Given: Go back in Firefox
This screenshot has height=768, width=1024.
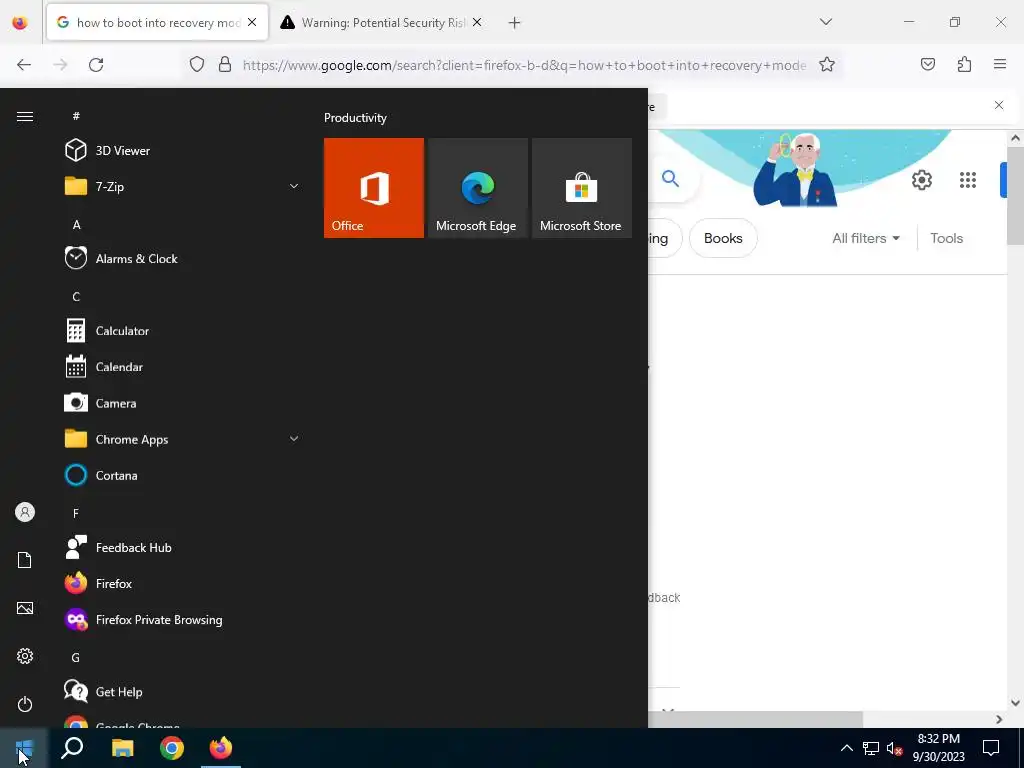Looking at the screenshot, I should pos(24,65).
